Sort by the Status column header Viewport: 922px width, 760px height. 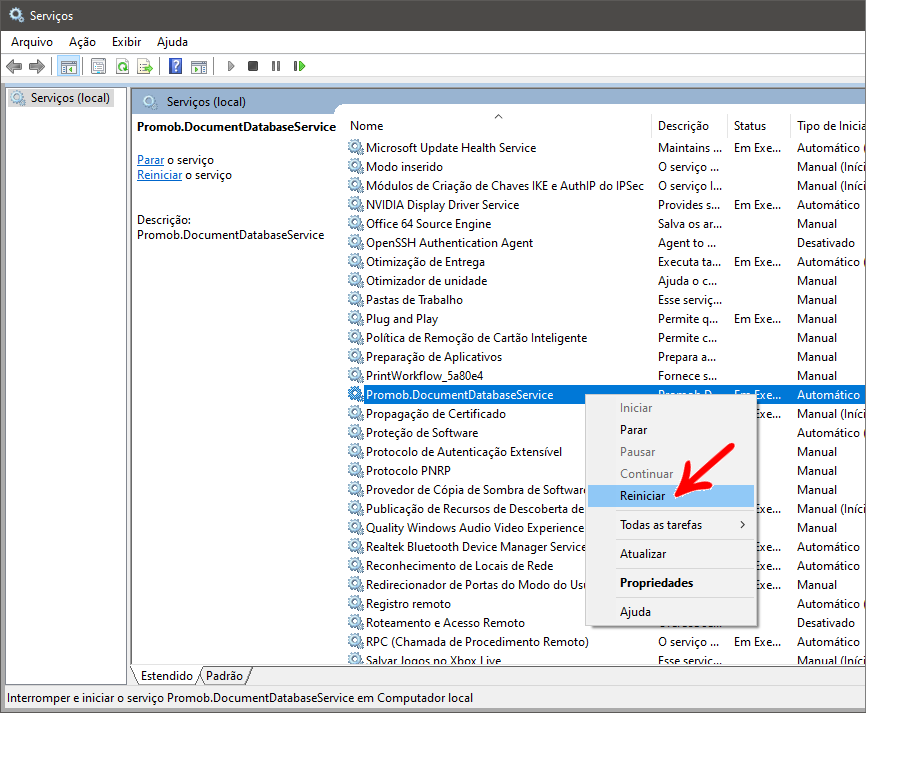point(759,126)
